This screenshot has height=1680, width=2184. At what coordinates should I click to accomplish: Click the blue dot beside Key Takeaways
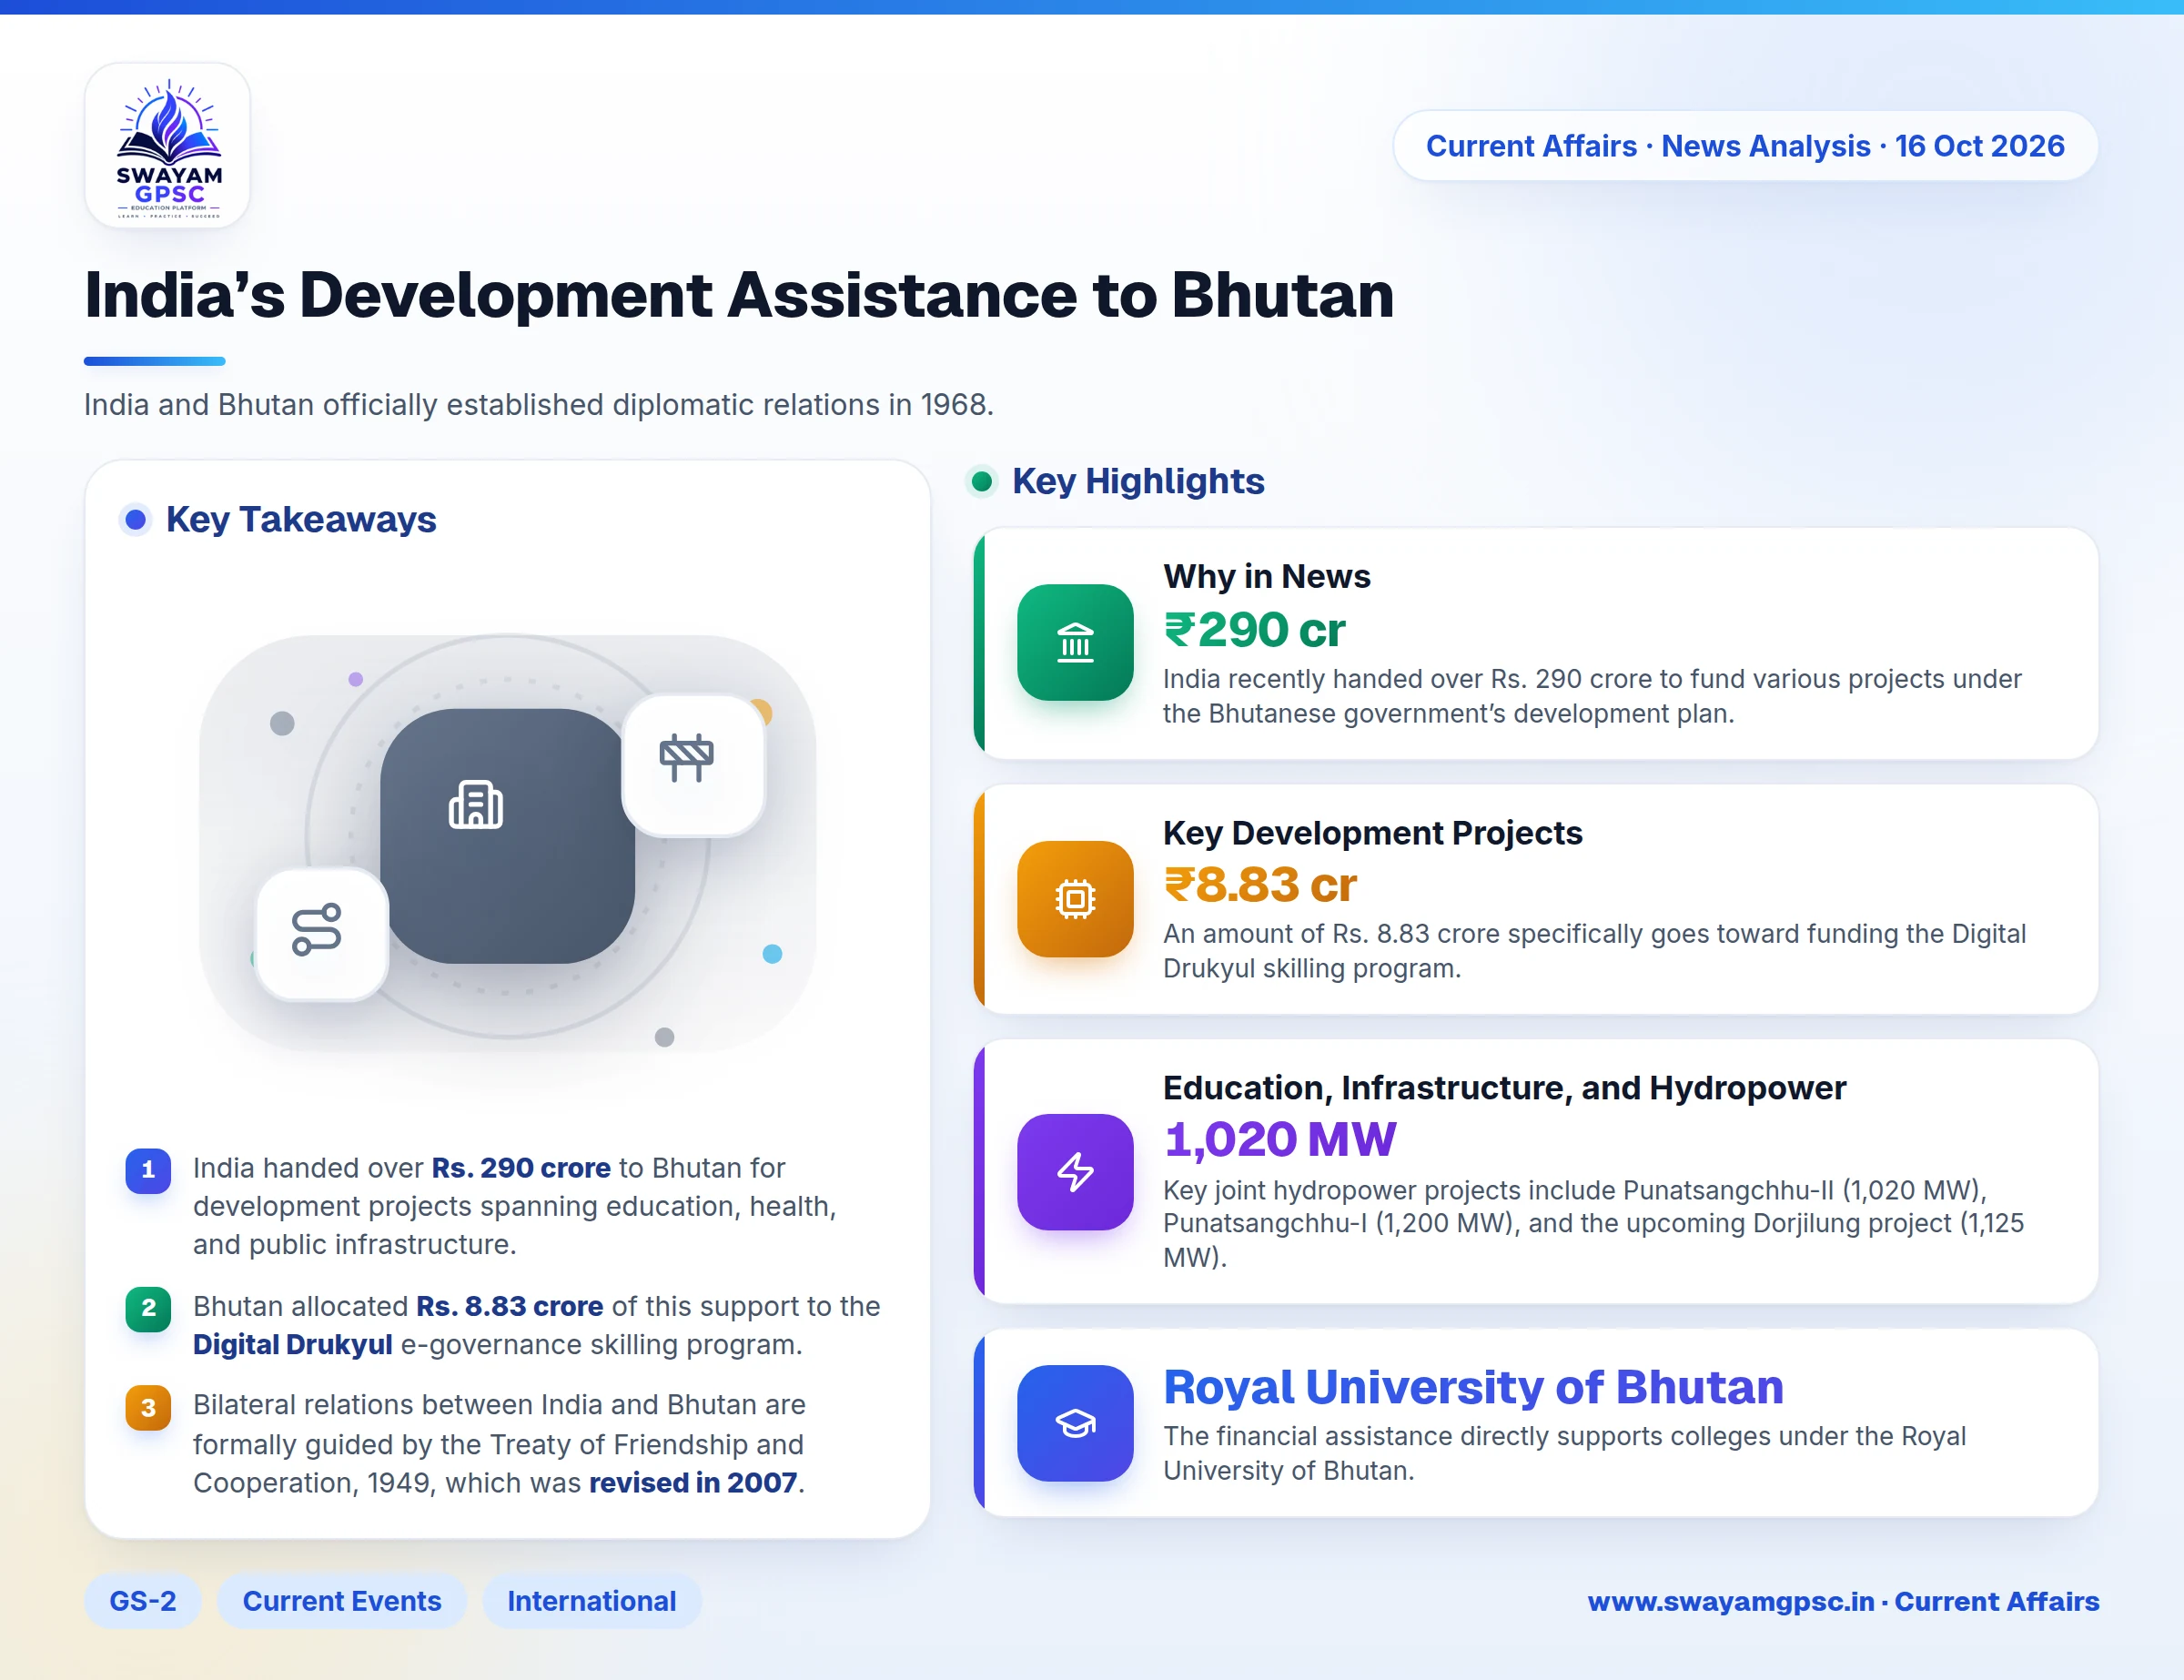(x=136, y=519)
